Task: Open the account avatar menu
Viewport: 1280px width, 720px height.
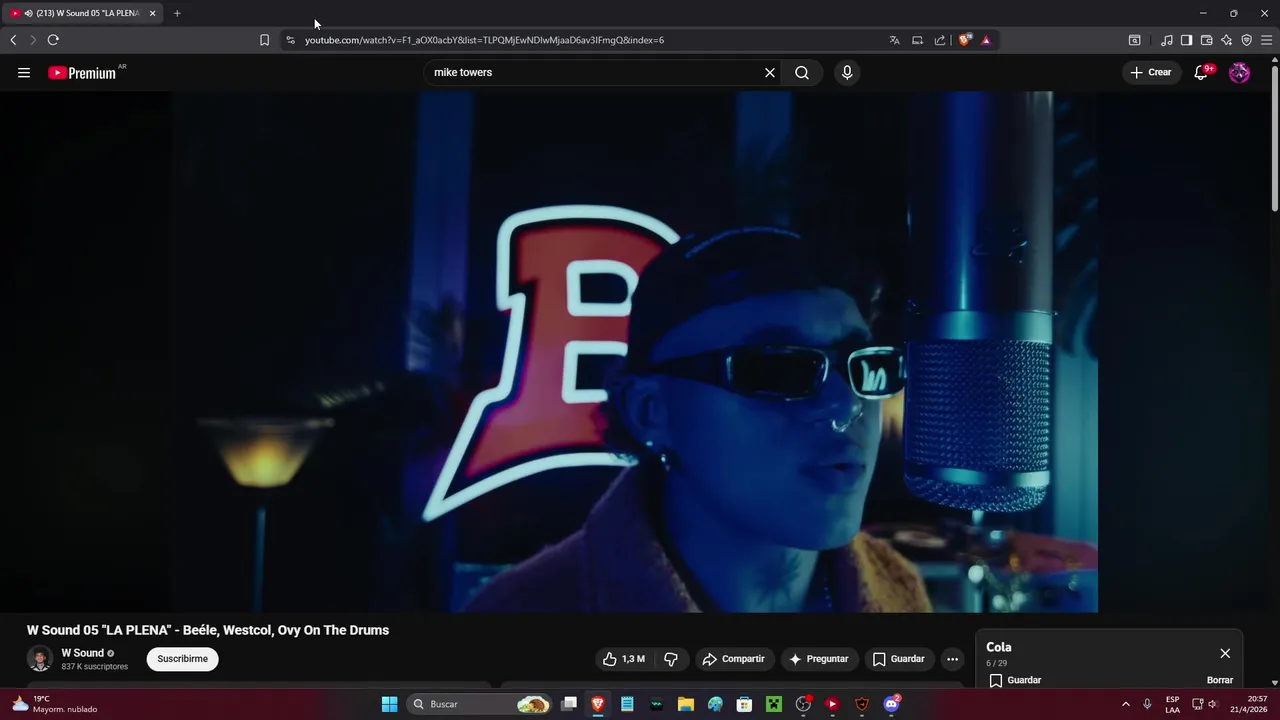Action: tap(1239, 72)
